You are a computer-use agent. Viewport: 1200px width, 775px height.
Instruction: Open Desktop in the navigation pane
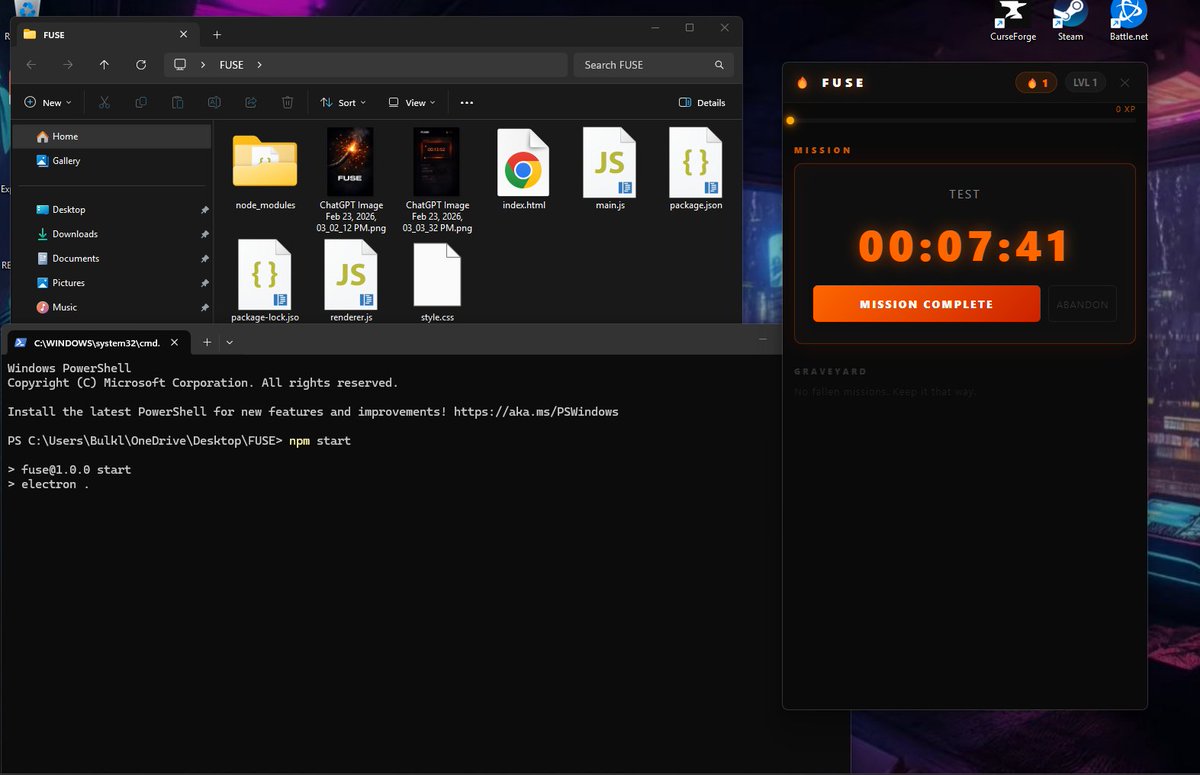(x=112, y=210)
